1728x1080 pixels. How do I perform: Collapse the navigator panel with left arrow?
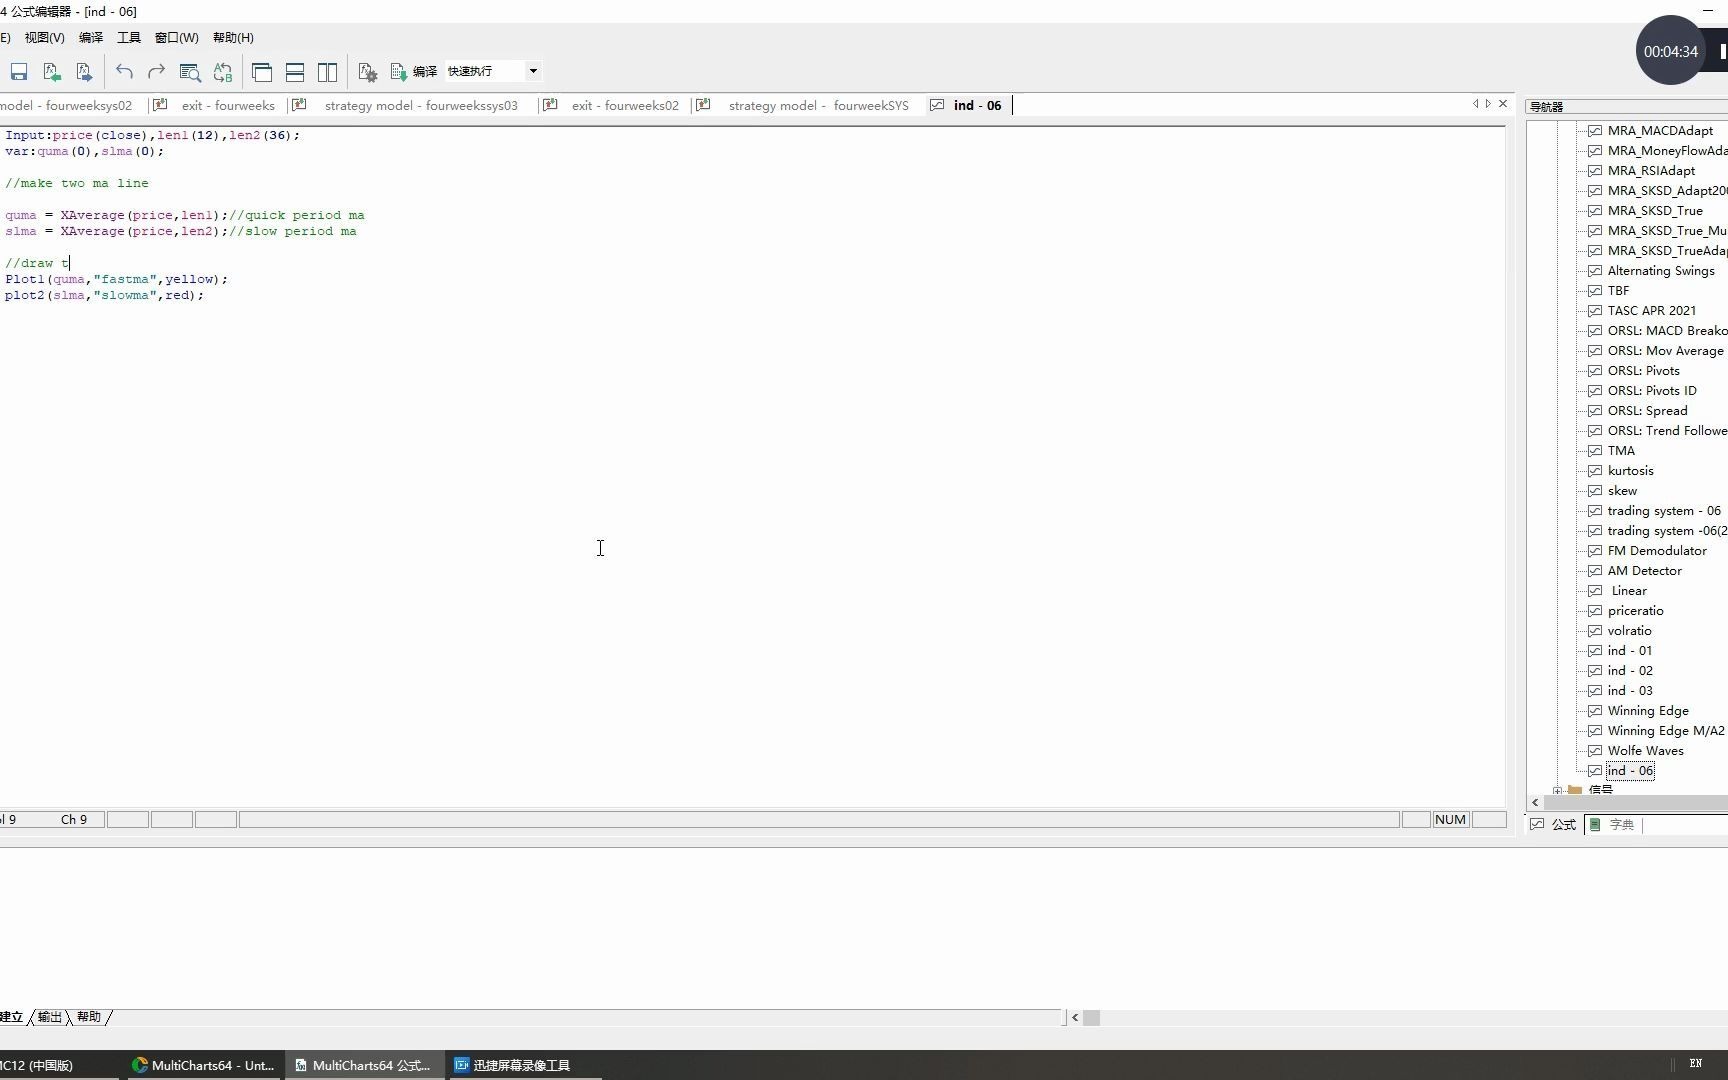click(1535, 802)
